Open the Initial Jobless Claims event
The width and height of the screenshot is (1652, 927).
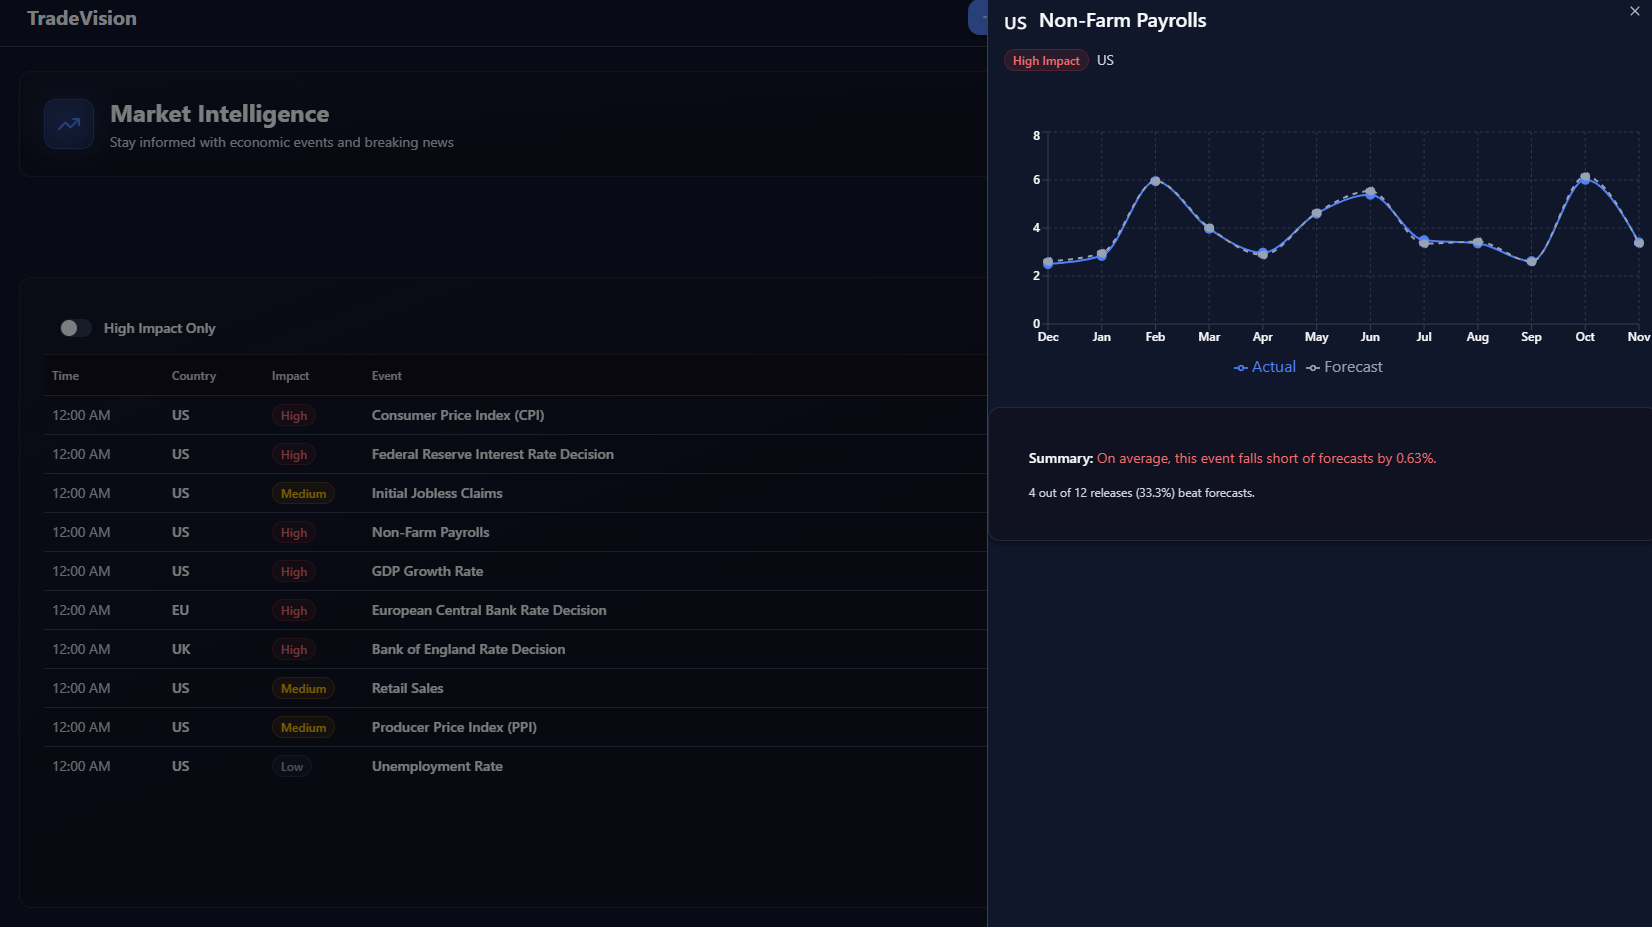coord(437,493)
